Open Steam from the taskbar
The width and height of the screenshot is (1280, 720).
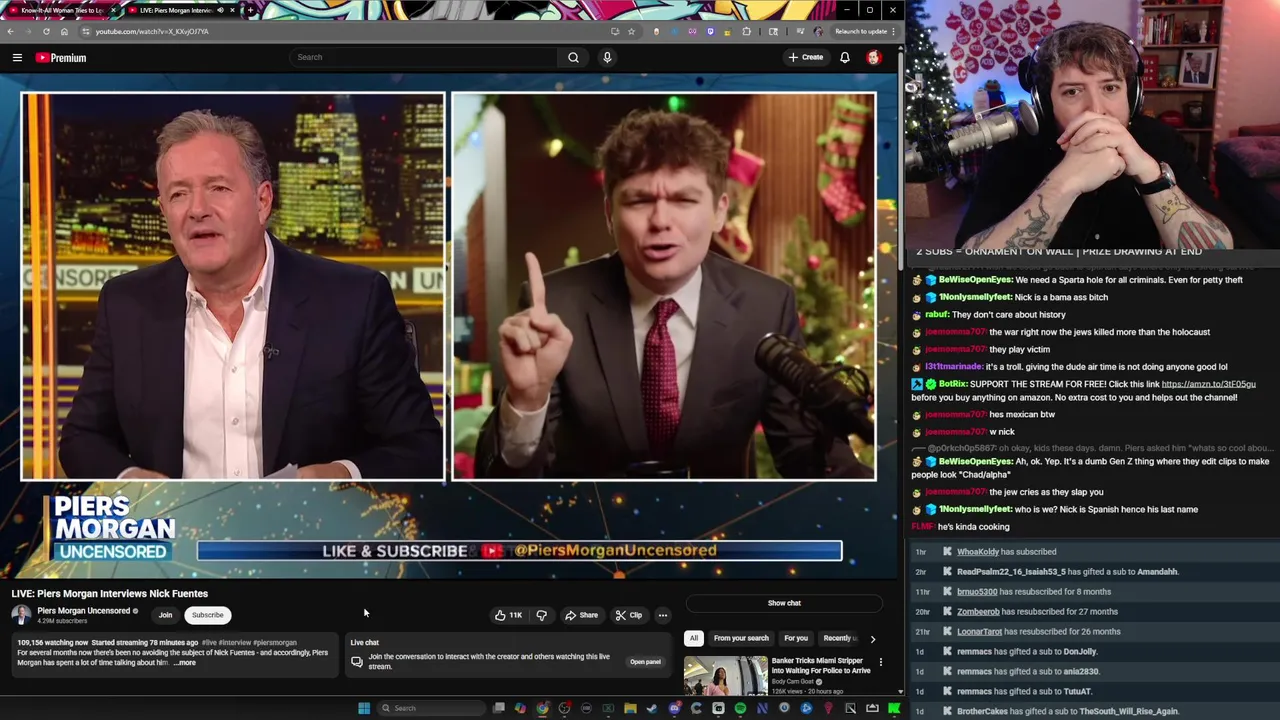[651, 708]
